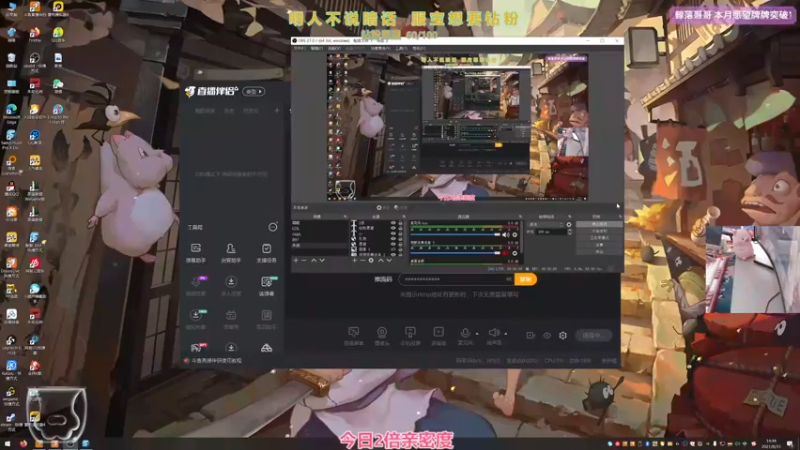Click the record video icon in the Douyu bottom bar

click(x=531, y=335)
